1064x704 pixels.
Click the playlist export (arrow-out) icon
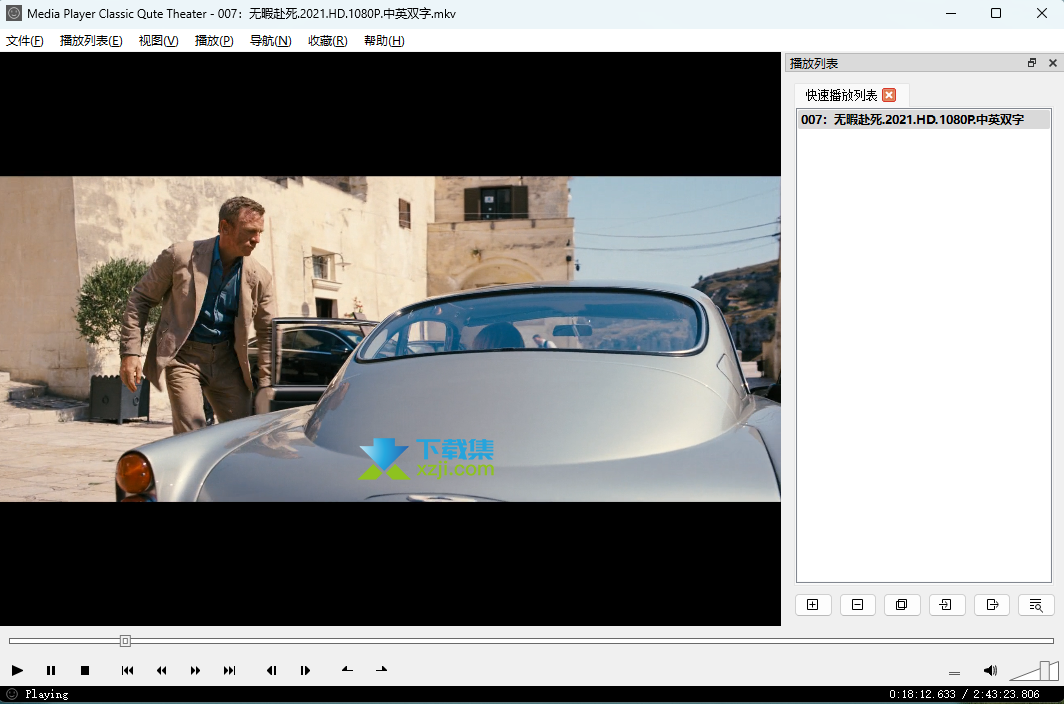(x=991, y=605)
